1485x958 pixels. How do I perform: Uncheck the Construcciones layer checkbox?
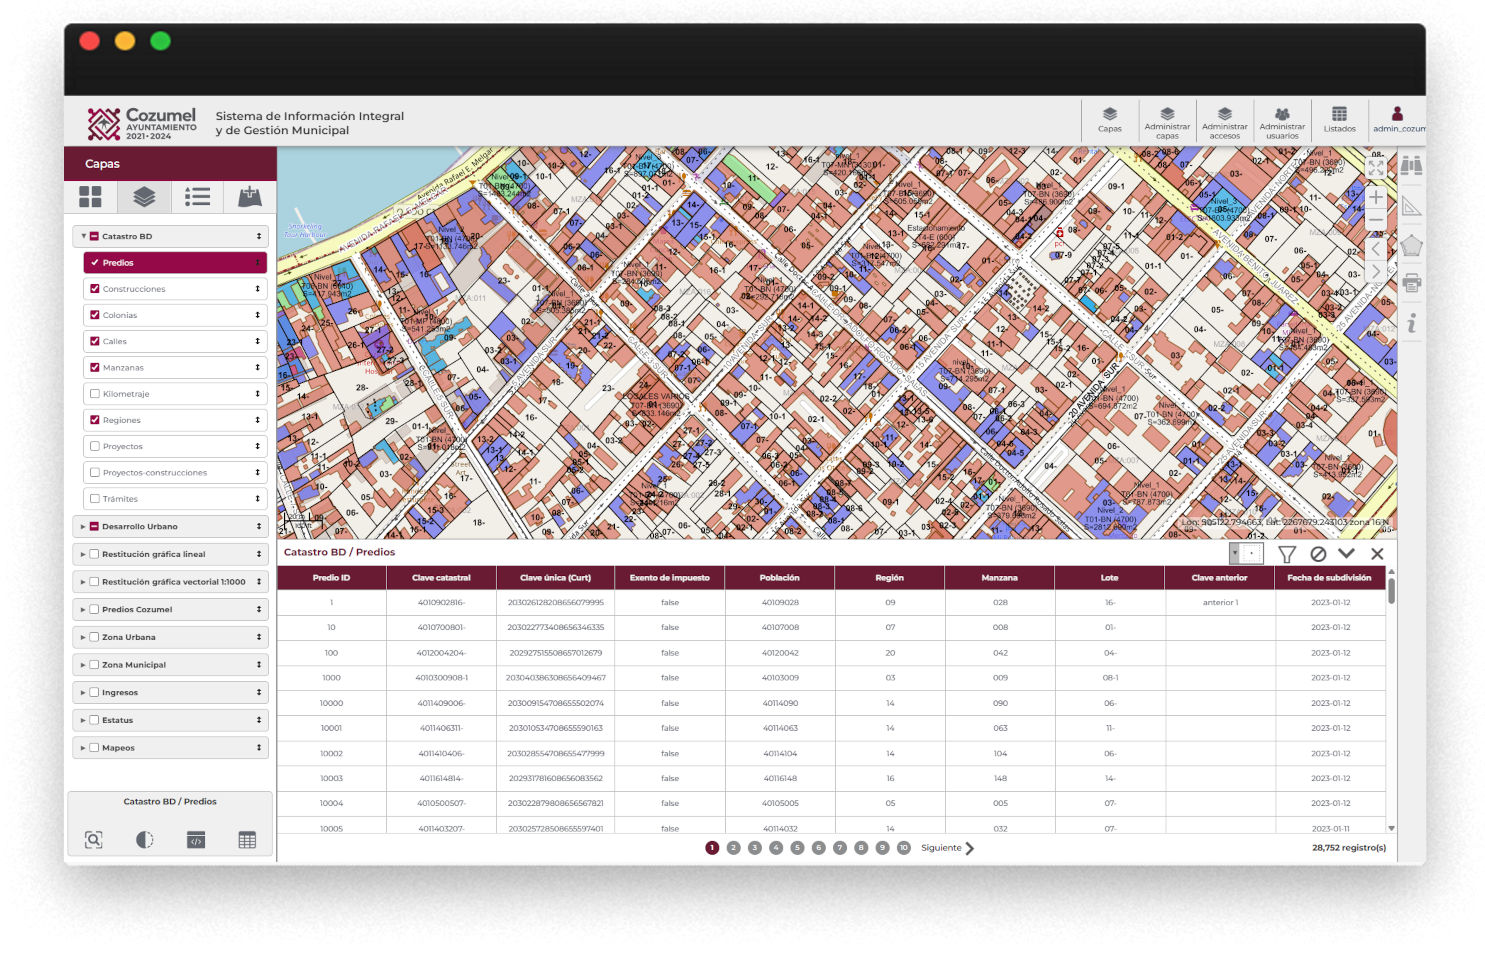(95, 289)
